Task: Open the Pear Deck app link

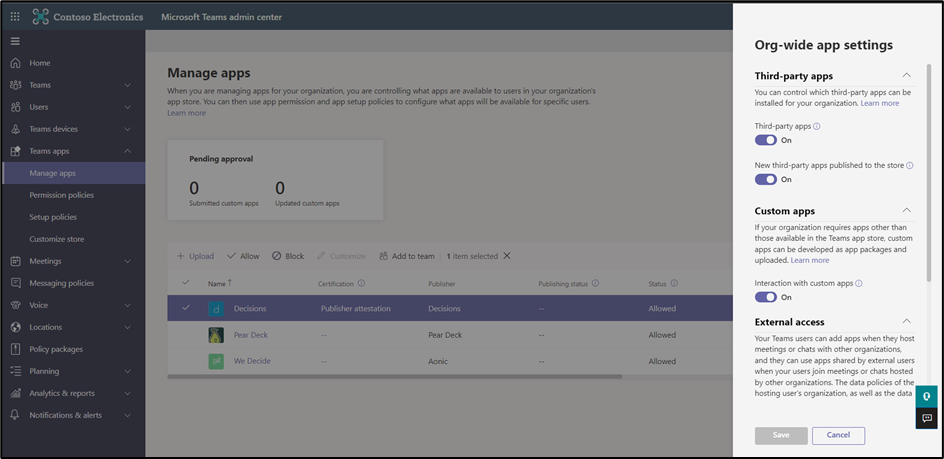Action: (x=250, y=335)
